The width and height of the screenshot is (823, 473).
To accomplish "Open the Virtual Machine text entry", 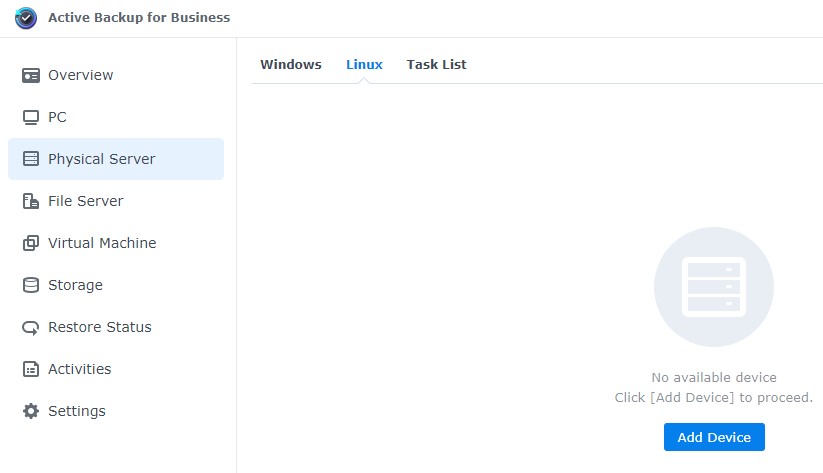I will pos(102,243).
